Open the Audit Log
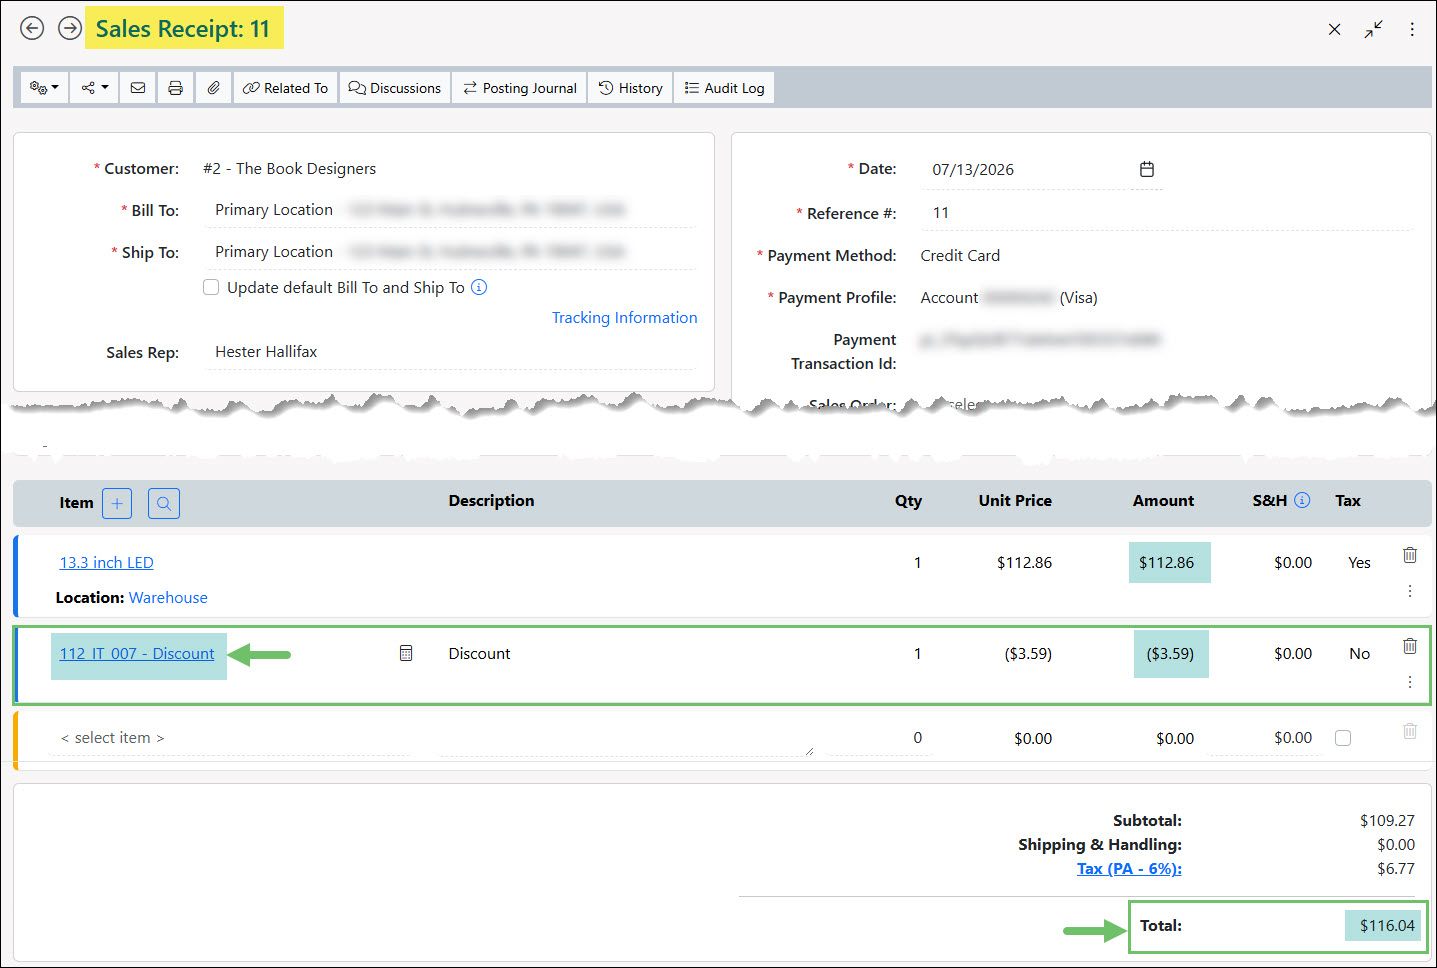This screenshot has height=968, width=1437. tap(725, 88)
